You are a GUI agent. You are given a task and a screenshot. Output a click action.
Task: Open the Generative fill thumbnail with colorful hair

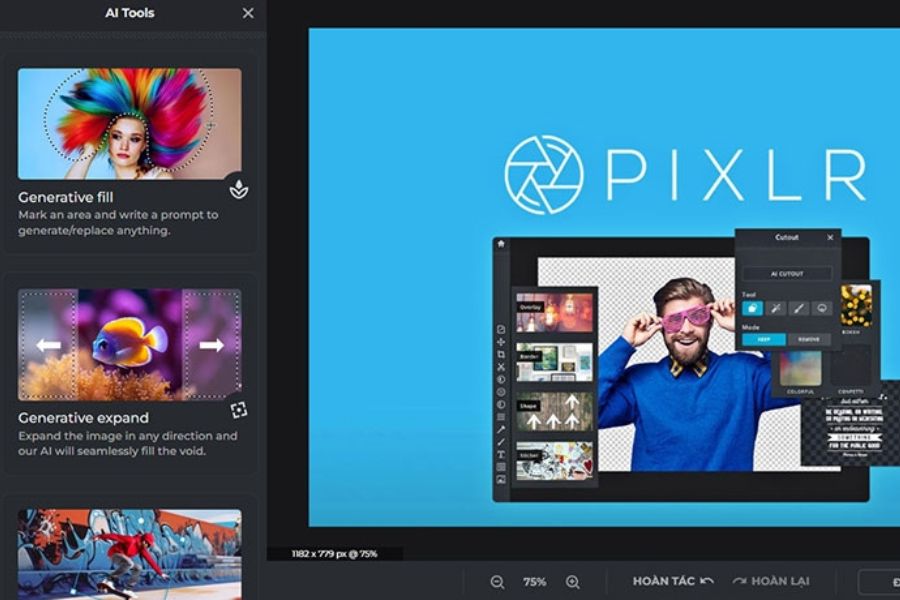point(130,123)
